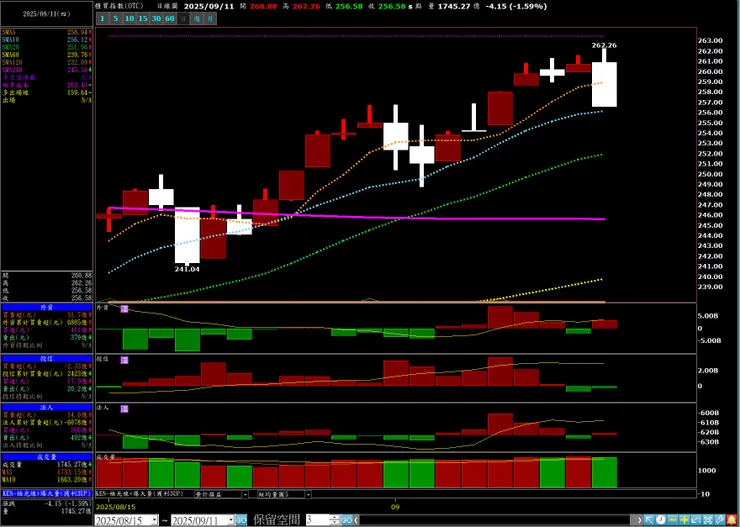Click the 241.04 low price label
This screenshot has height=527, width=740.
coord(187,269)
